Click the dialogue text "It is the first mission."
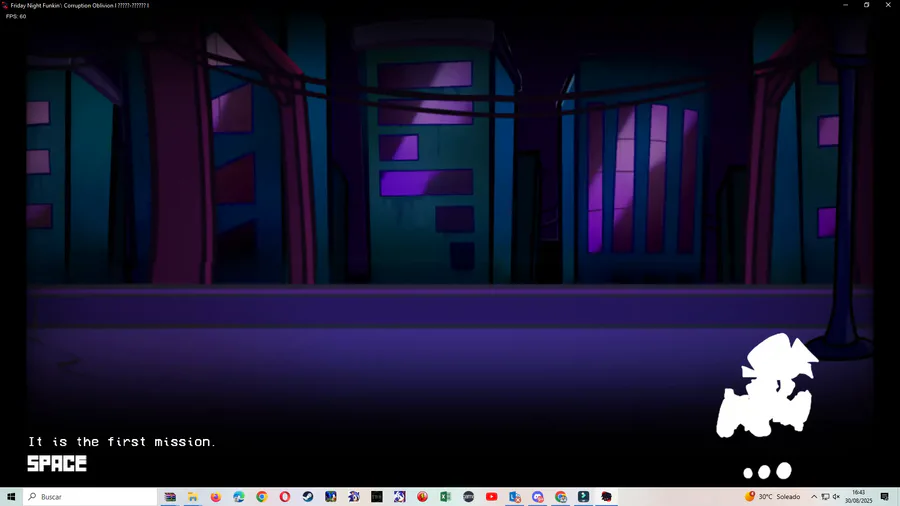This screenshot has width=900, height=506. pos(122,442)
